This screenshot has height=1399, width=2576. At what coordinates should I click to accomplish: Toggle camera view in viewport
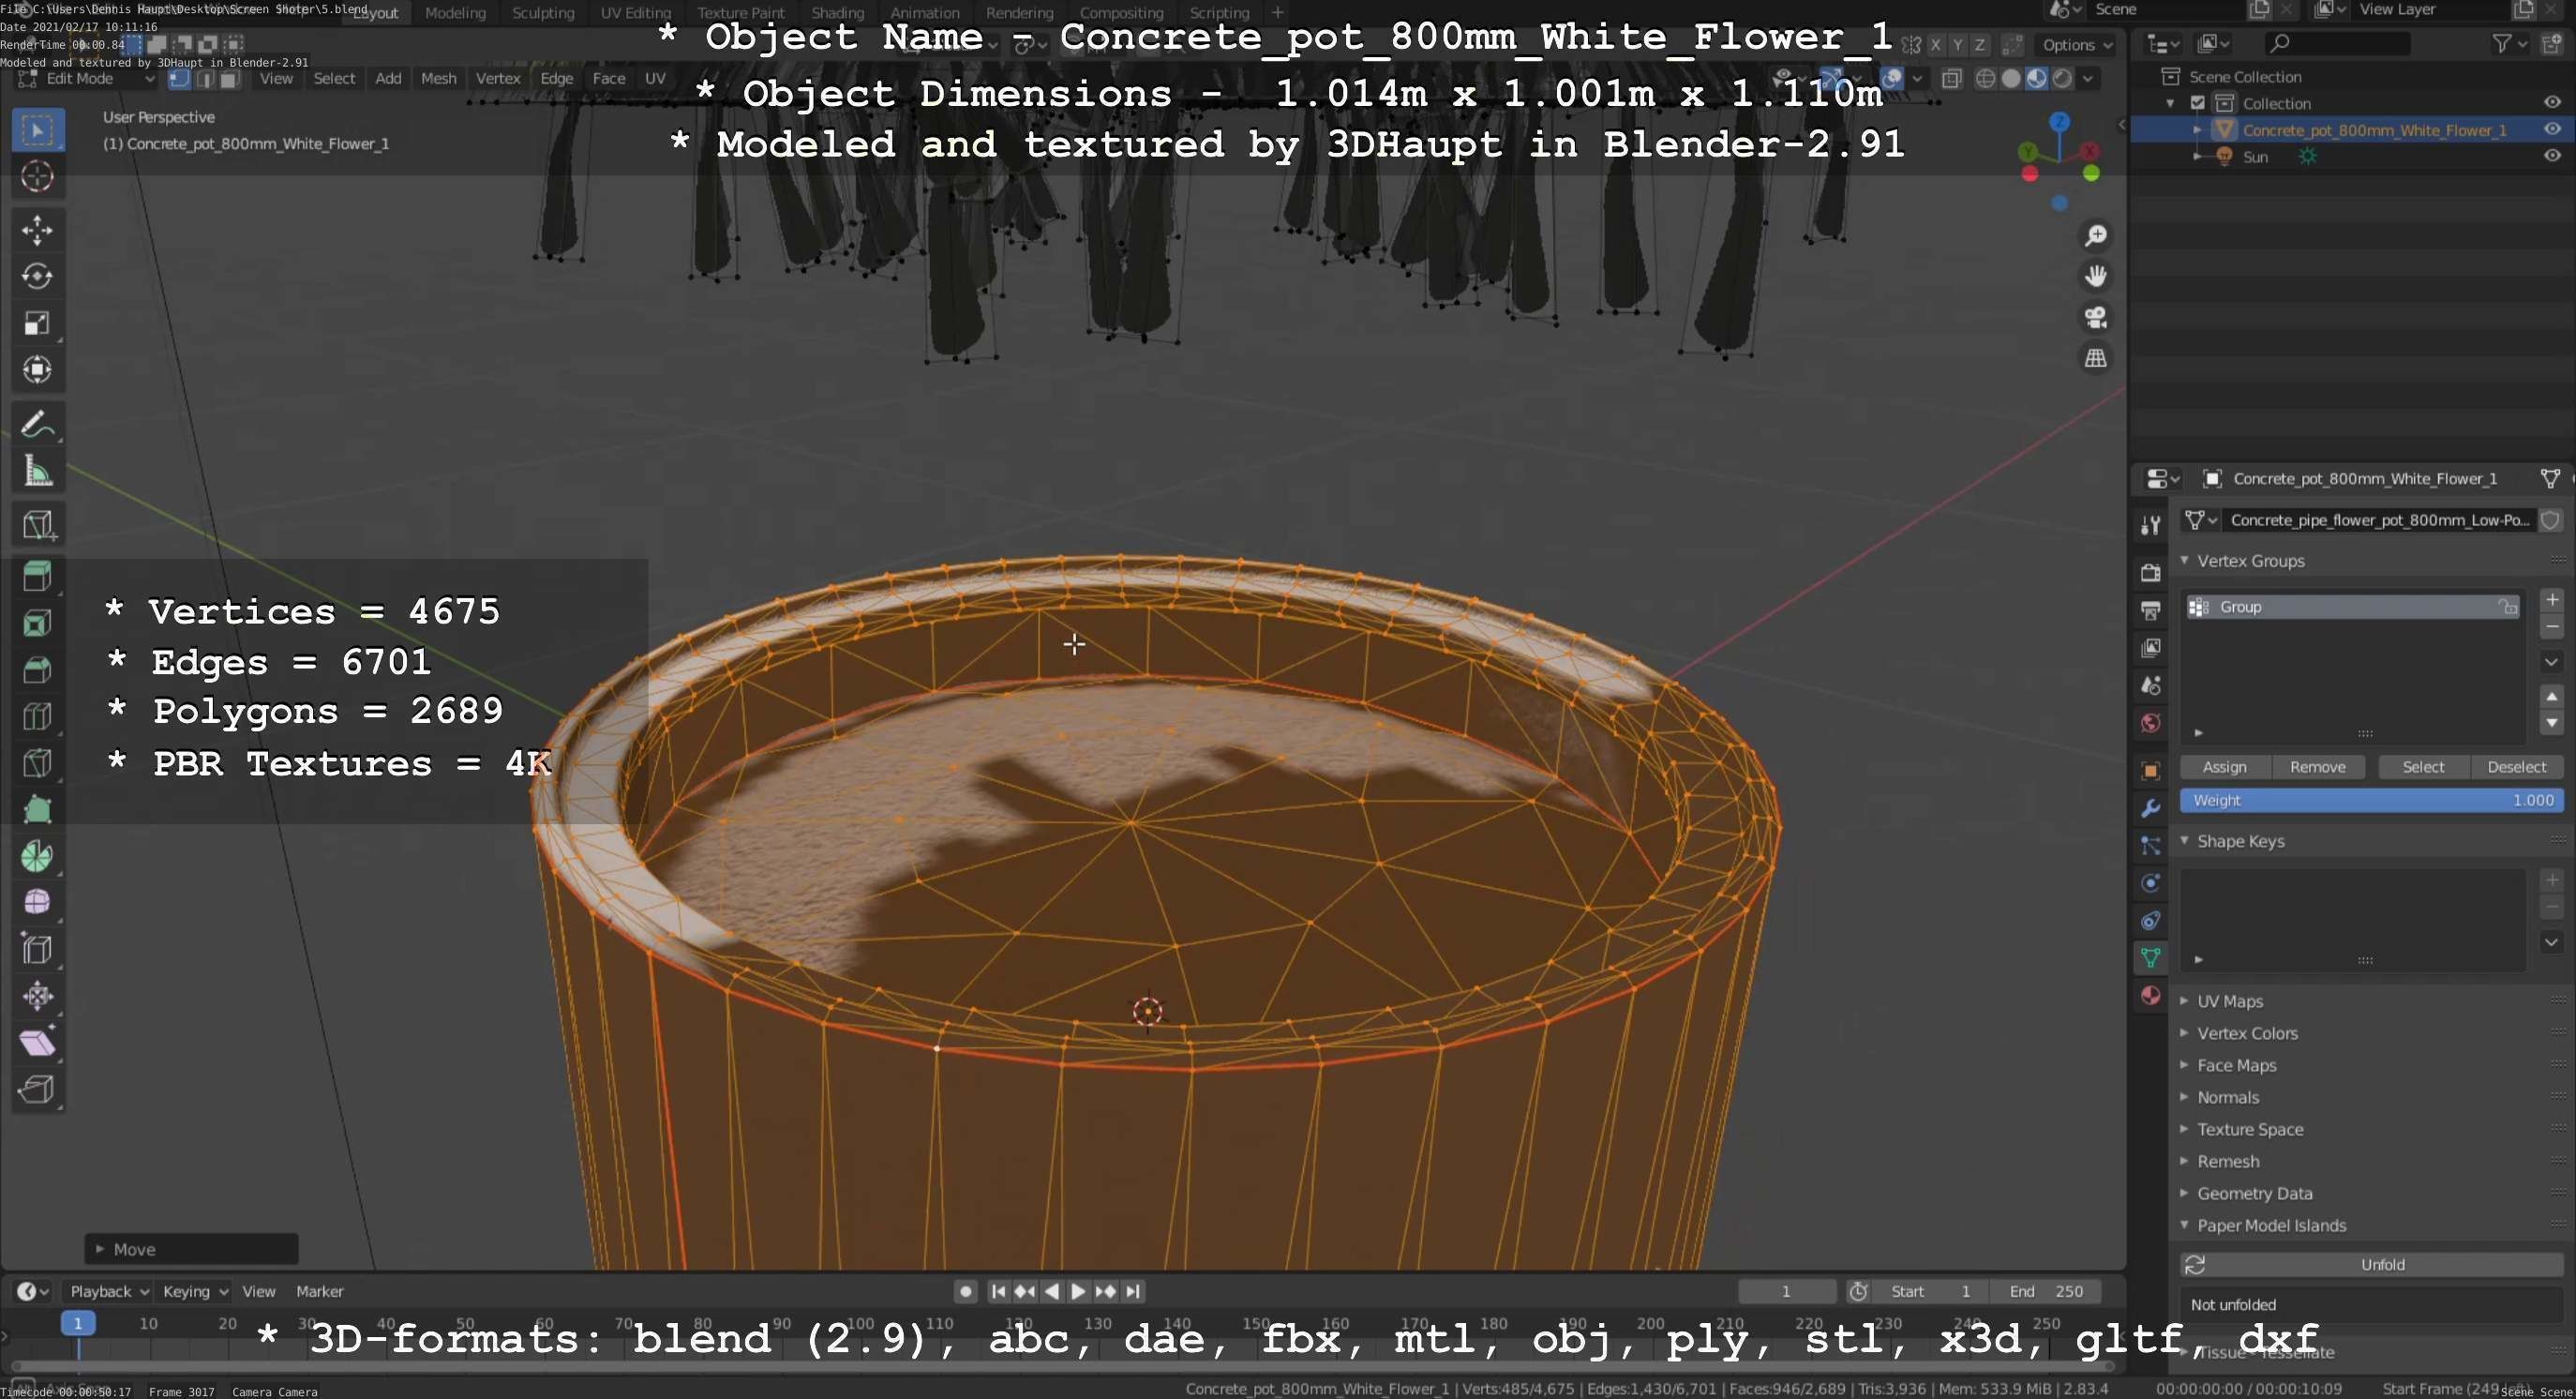click(2095, 317)
